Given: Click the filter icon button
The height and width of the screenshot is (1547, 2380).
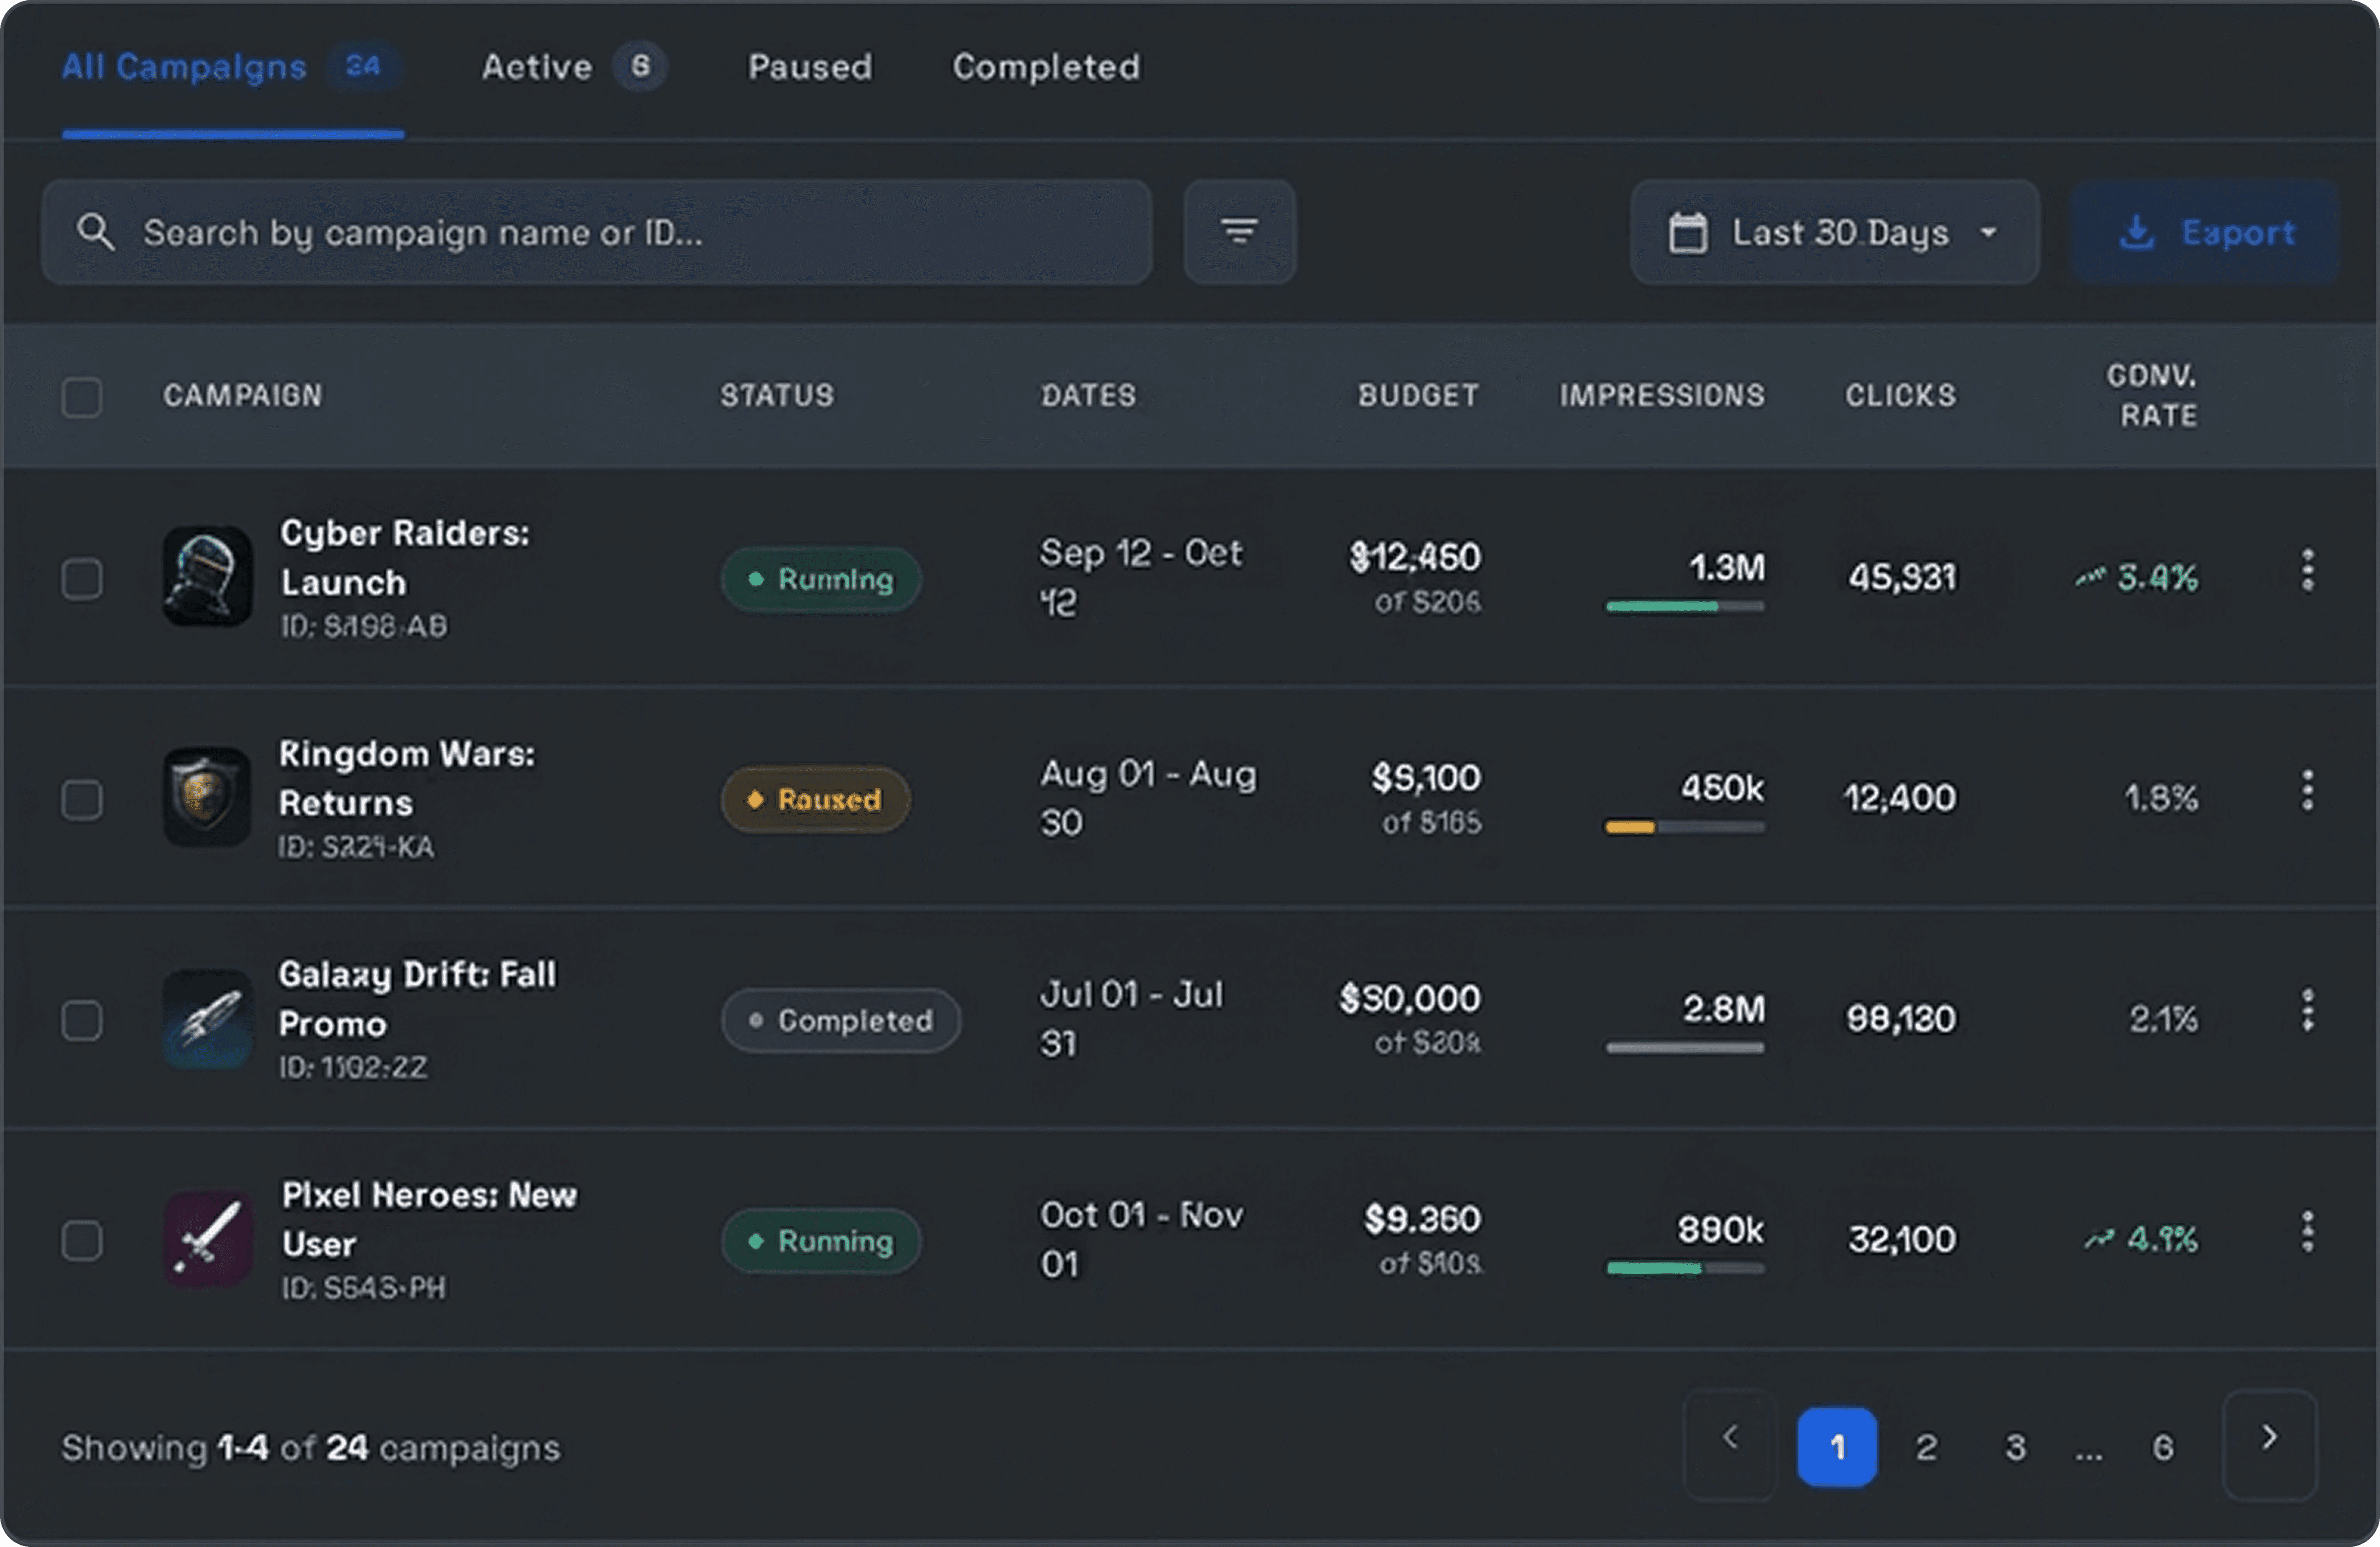Looking at the screenshot, I should (x=1239, y=232).
